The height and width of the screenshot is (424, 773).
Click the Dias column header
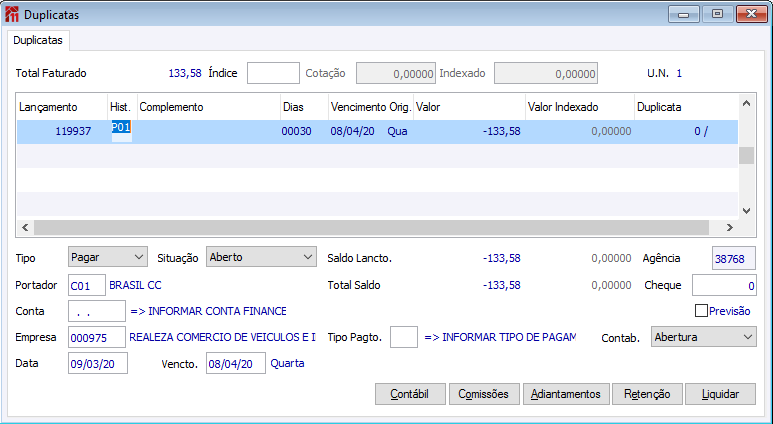click(304, 107)
